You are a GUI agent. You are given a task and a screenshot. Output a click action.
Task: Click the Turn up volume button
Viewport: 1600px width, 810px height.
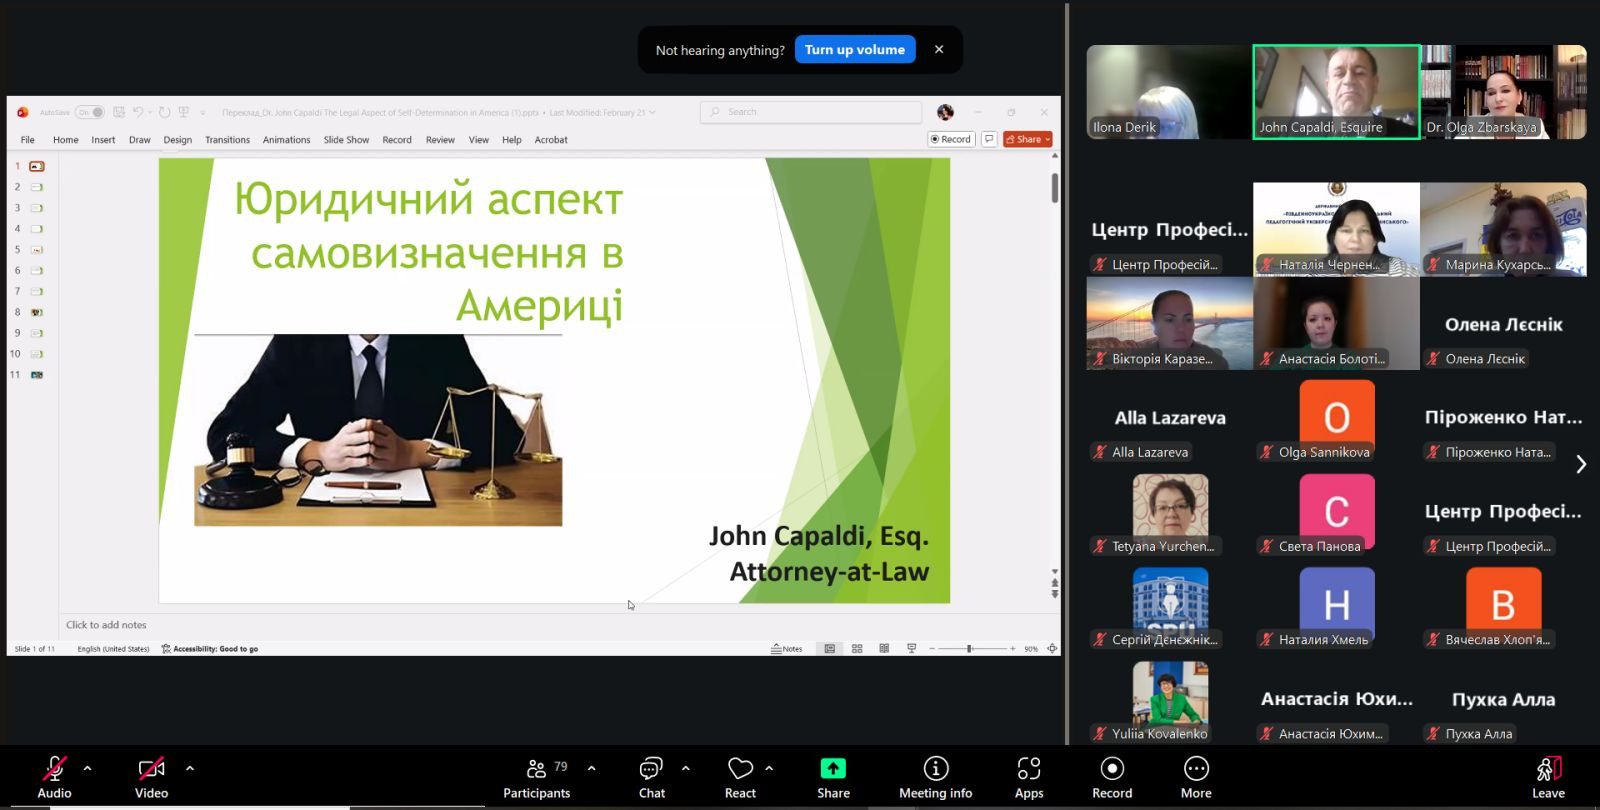[855, 49]
